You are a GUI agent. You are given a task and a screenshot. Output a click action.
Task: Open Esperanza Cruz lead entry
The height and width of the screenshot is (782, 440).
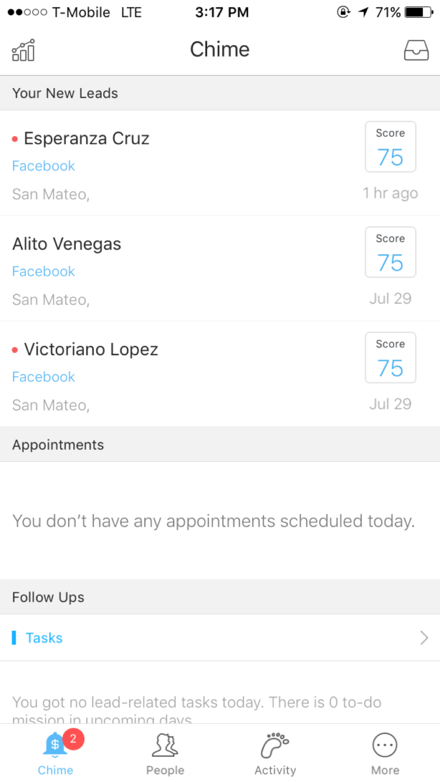[x=220, y=163]
